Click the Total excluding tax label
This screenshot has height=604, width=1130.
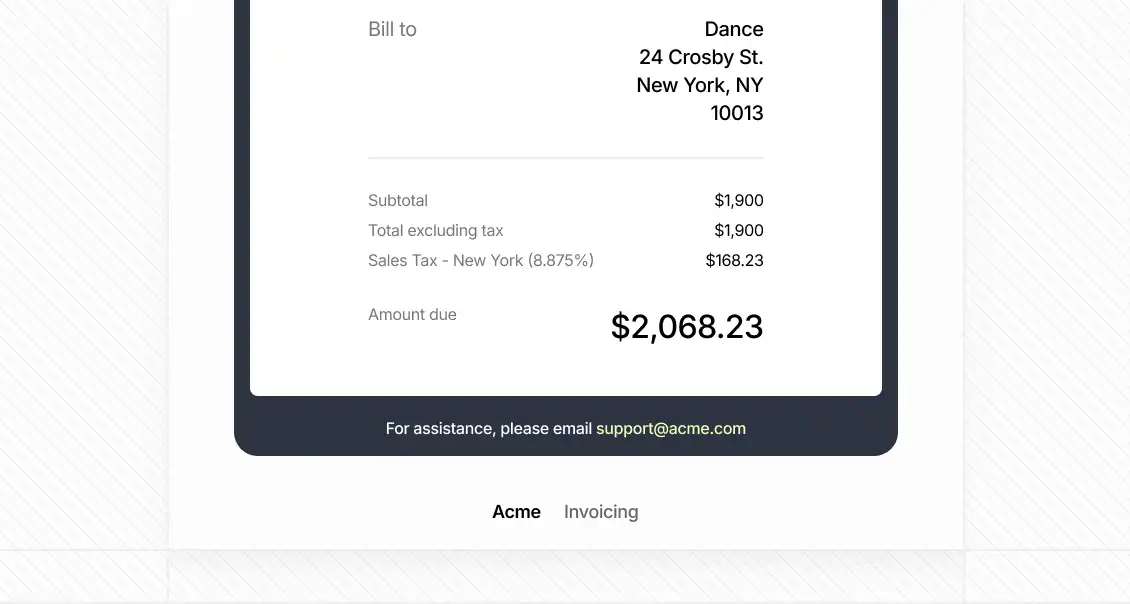[x=435, y=231]
